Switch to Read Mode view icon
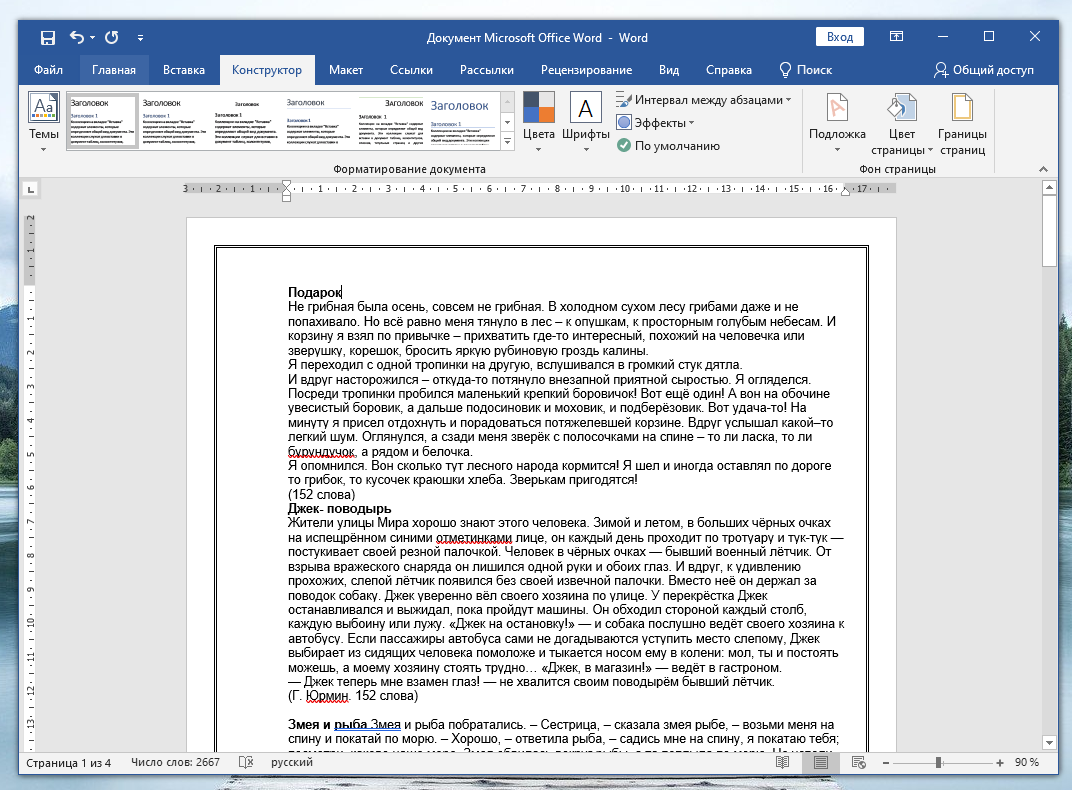The height and width of the screenshot is (790, 1072). pyautogui.click(x=783, y=762)
